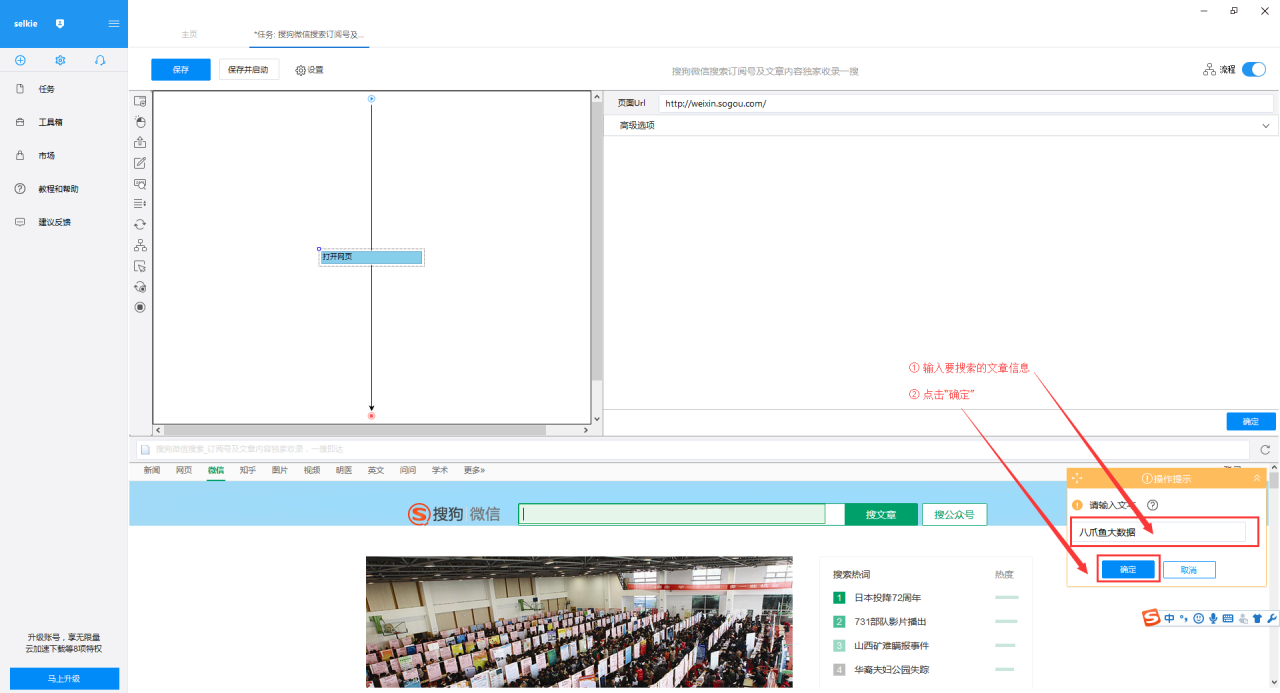Select the pencil input text tool
1280x693 pixels.
pos(140,163)
